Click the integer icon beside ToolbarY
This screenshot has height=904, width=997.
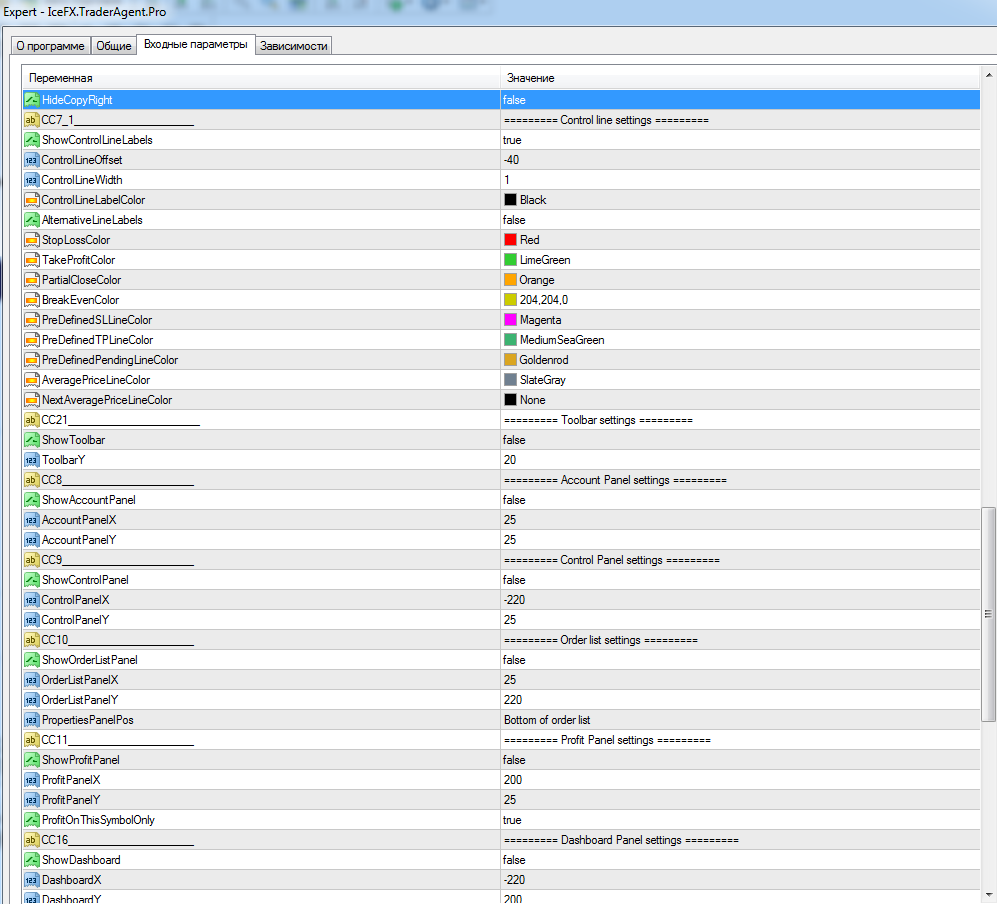pyautogui.click(x=31, y=460)
